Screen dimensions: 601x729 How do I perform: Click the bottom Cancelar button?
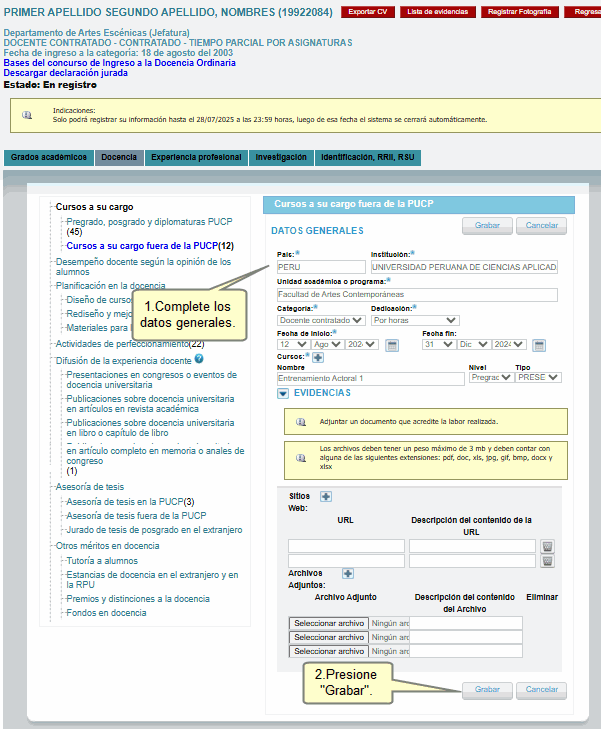click(542, 690)
